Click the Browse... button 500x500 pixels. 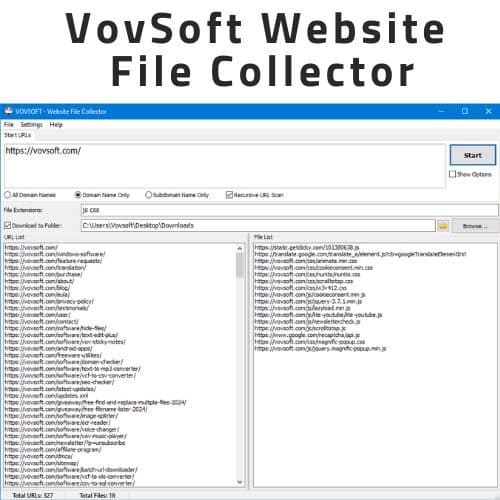point(475,226)
